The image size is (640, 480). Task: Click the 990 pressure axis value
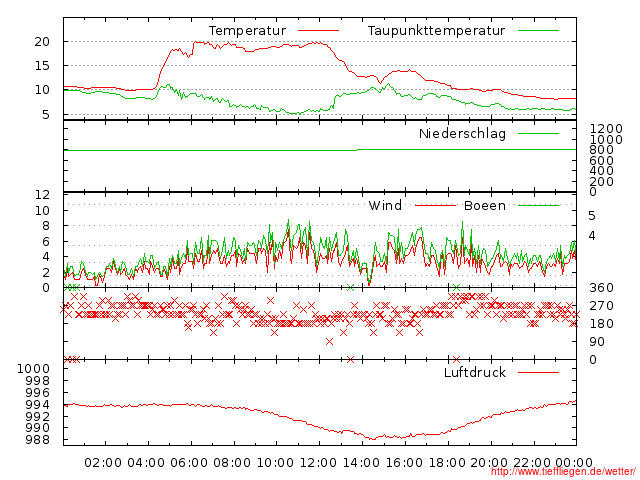coord(38,428)
